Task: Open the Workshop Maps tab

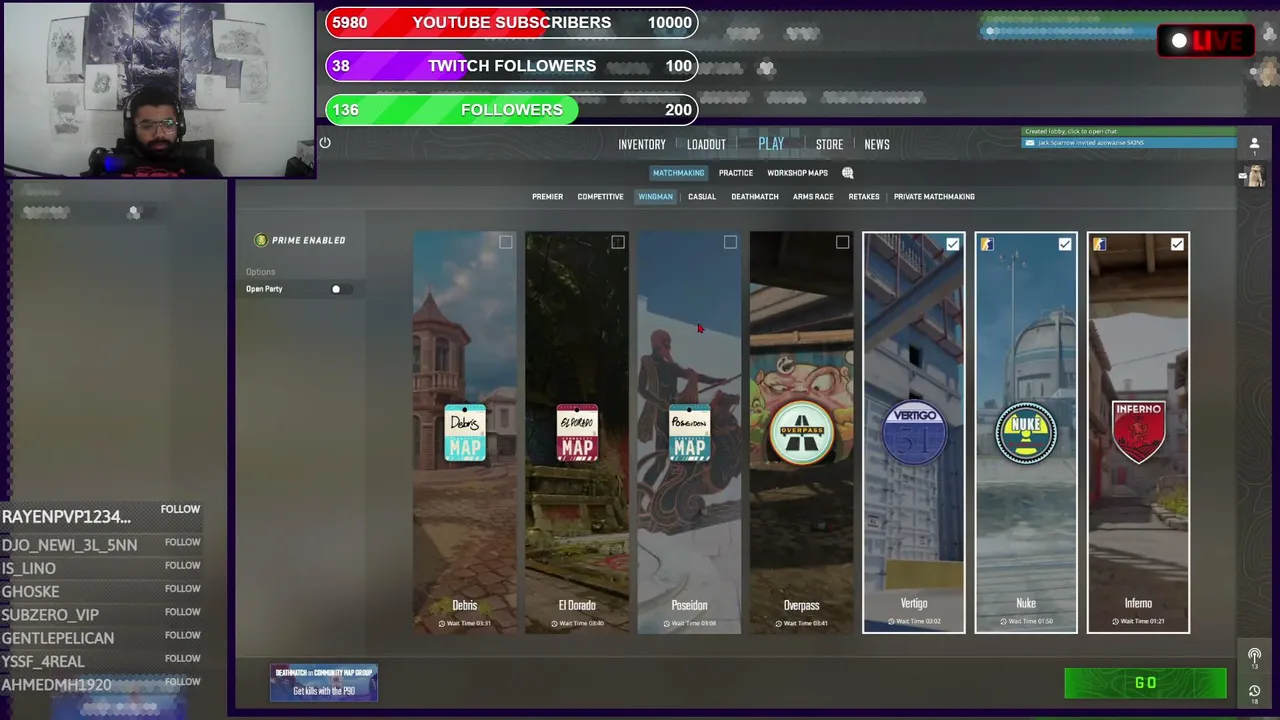Action: (x=797, y=173)
